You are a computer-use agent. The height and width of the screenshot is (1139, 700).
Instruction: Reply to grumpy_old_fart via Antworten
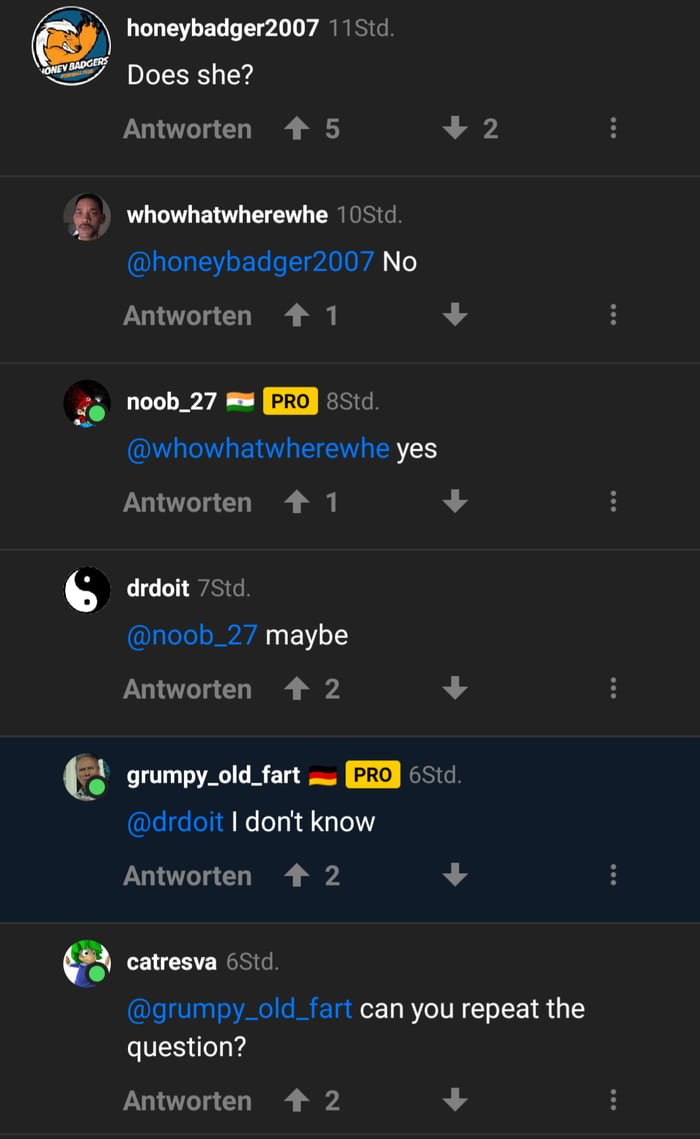tap(187, 876)
